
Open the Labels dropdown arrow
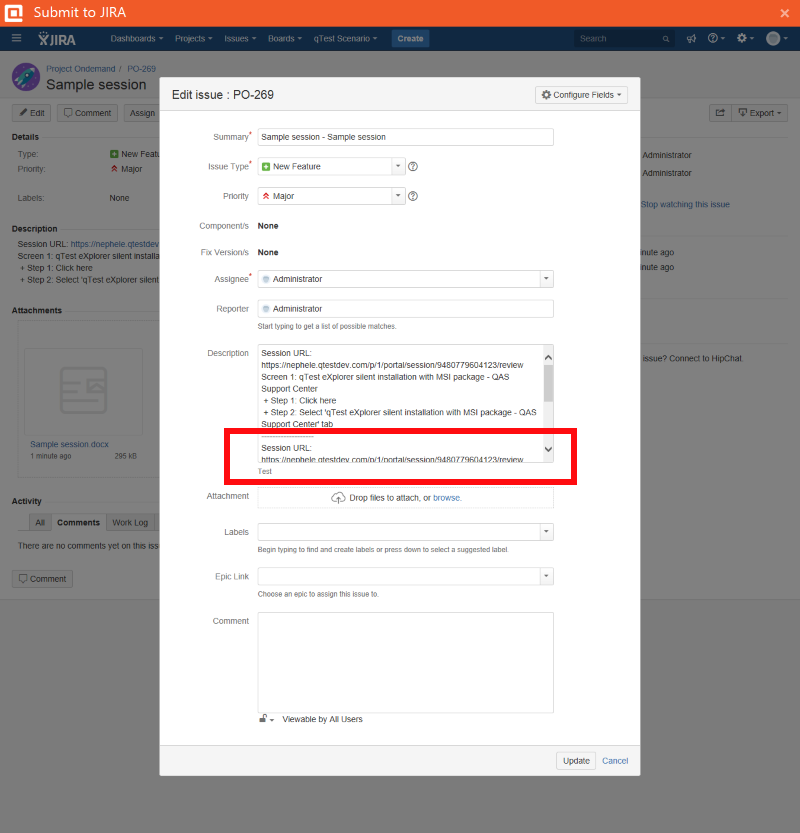pos(546,532)
